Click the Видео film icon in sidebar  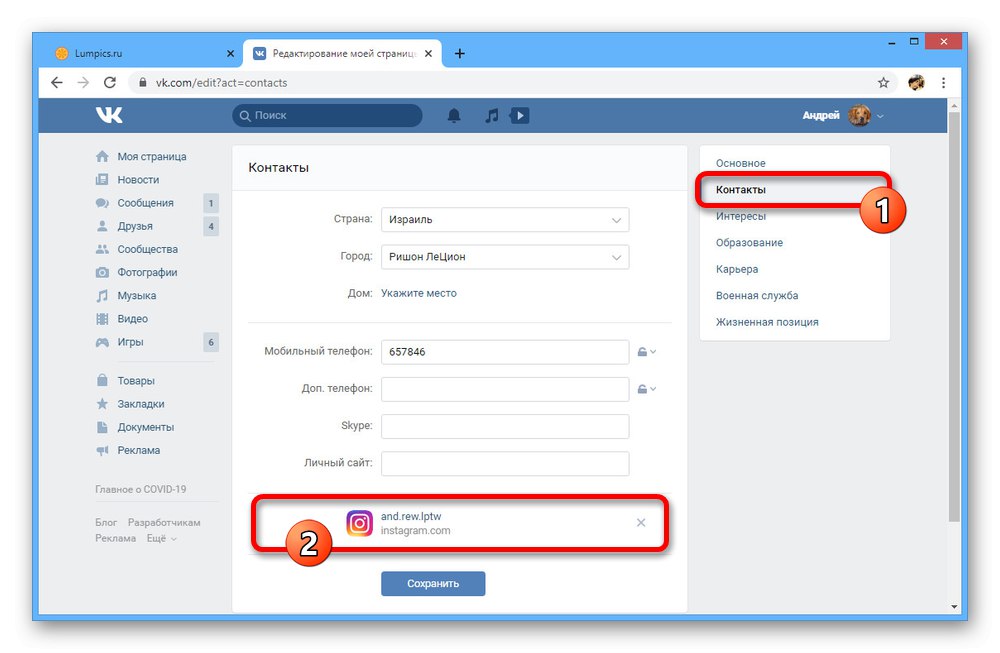click(102, 319)
